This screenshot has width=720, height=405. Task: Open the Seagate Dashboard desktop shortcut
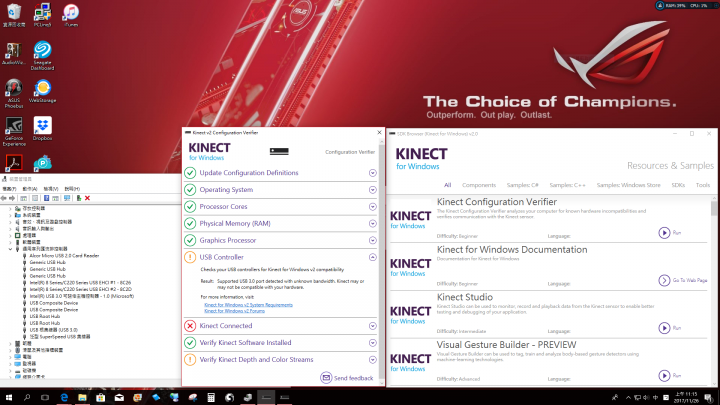(42, 56)
